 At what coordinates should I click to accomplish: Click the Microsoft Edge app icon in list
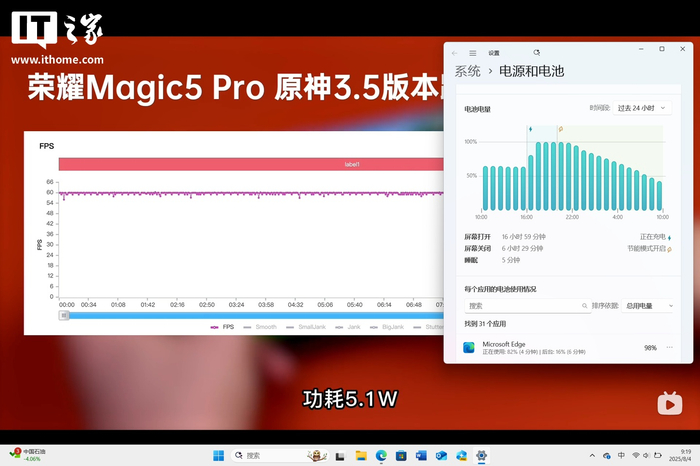[x=468, y=347]
